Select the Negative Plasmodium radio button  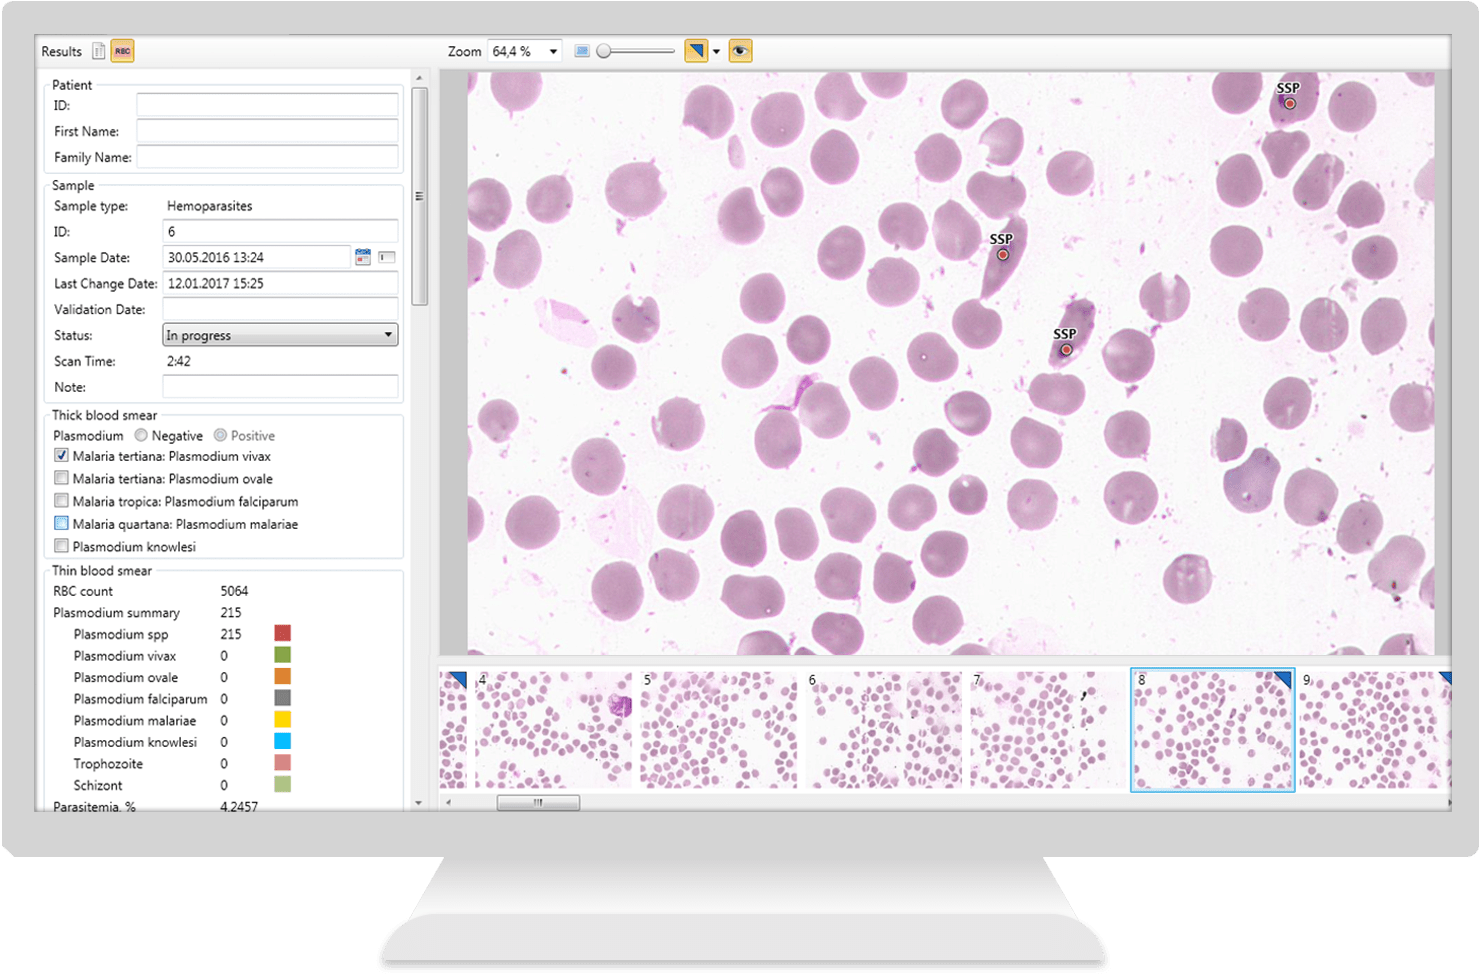click(141, 435)
